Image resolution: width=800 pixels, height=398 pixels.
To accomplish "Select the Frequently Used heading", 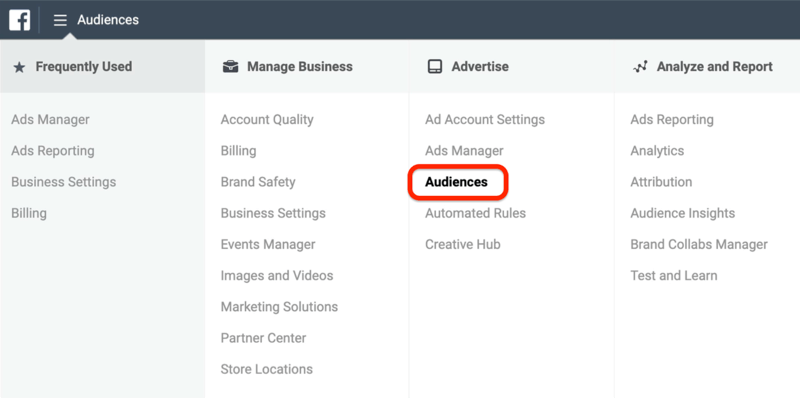I will (x=84, y=67).
